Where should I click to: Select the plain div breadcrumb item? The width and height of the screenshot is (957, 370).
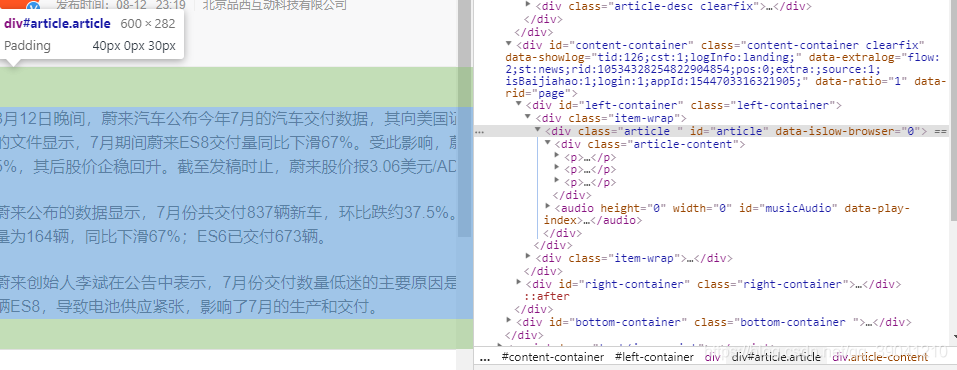tap(712, 357)
